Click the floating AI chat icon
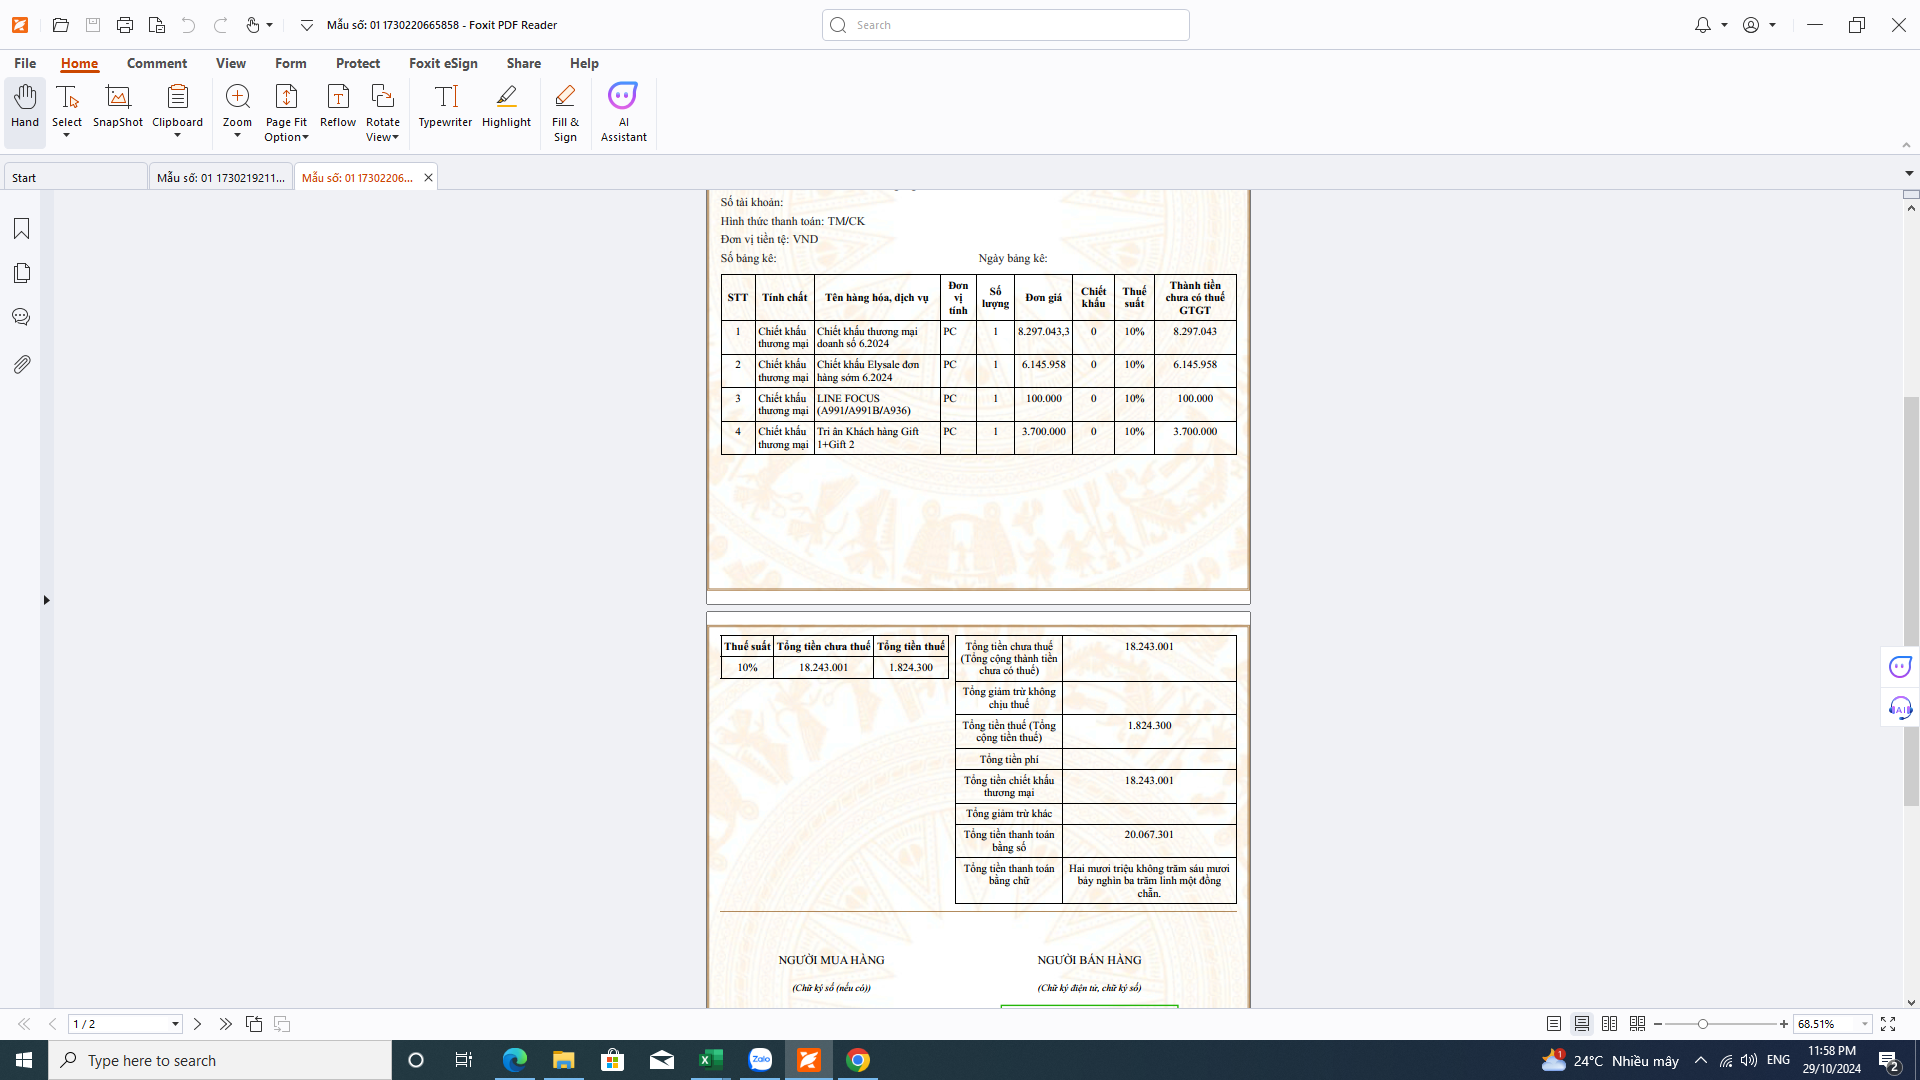Viewport: 1920px width, 1080px height. point(1900,667)
